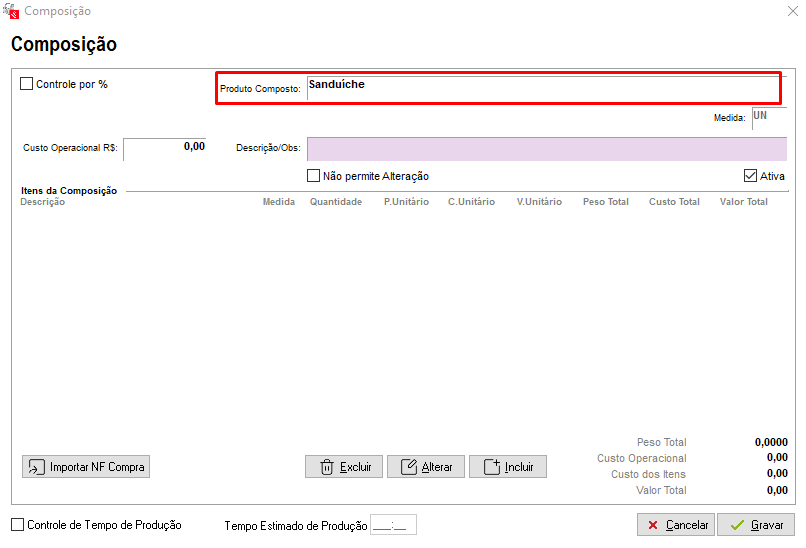Sort by the Quantidade column header

pyautogui.click(x=336, y=202)
